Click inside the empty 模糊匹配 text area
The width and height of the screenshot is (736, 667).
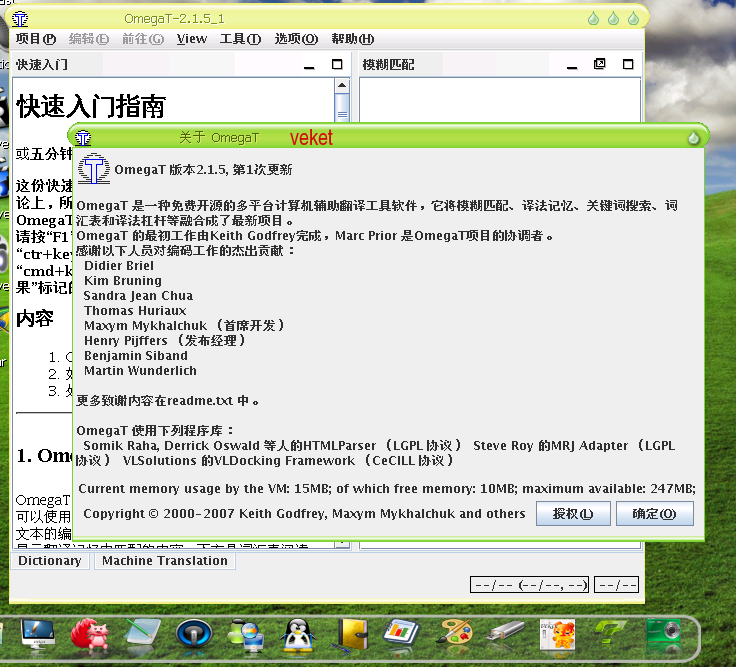(x=500, y=100)
